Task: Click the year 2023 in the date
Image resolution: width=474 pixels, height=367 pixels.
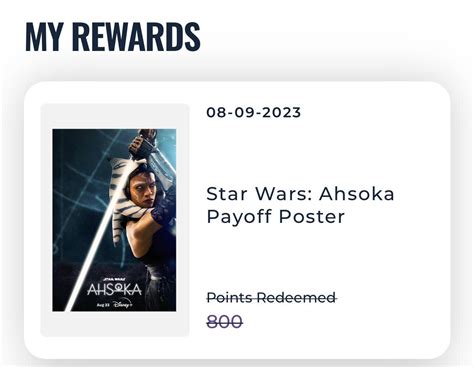Action: [x=282, y=112]
